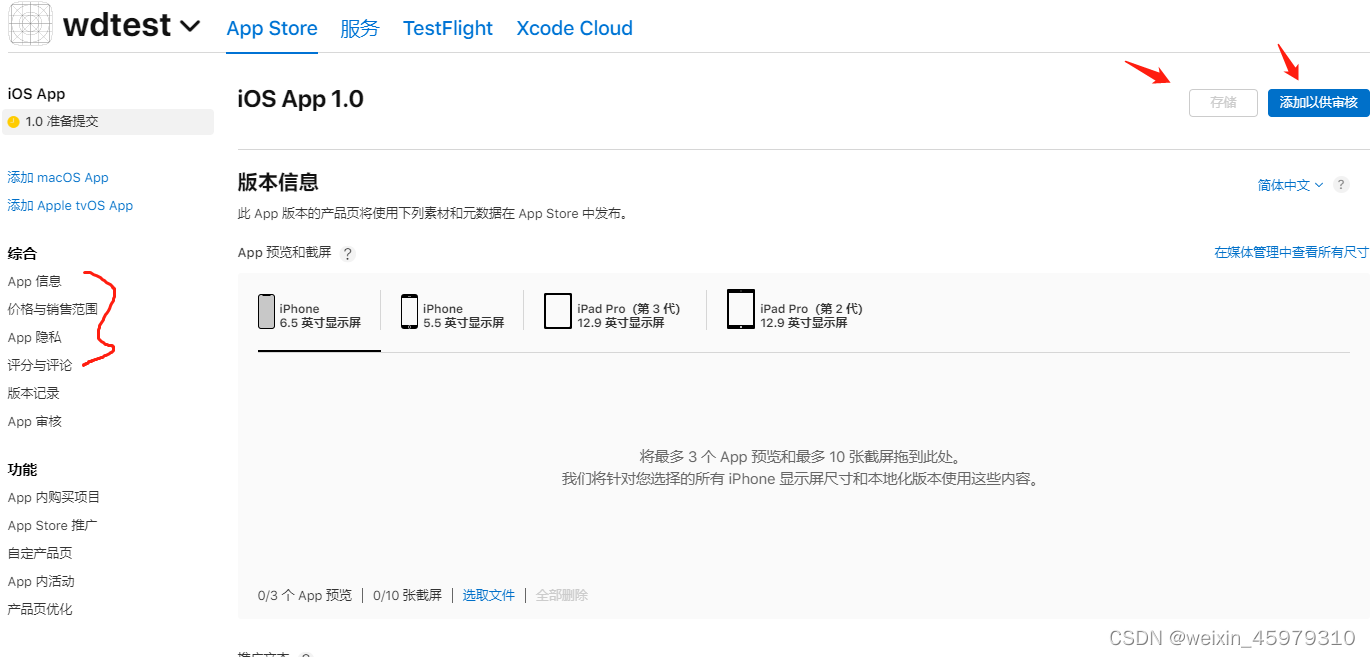Click the yellow status dot beside 1.0

pyautogui.click(x=13, y=122)
